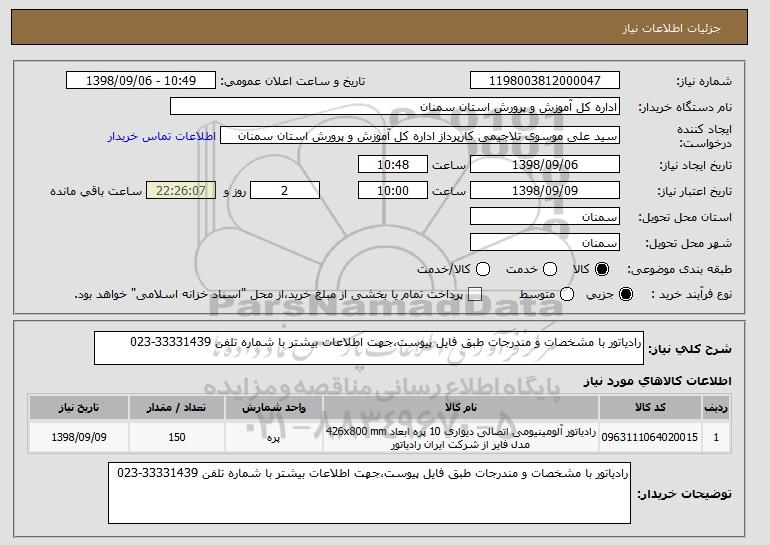
Task: Click the quantity cell 150
Action: coord(177,437)
